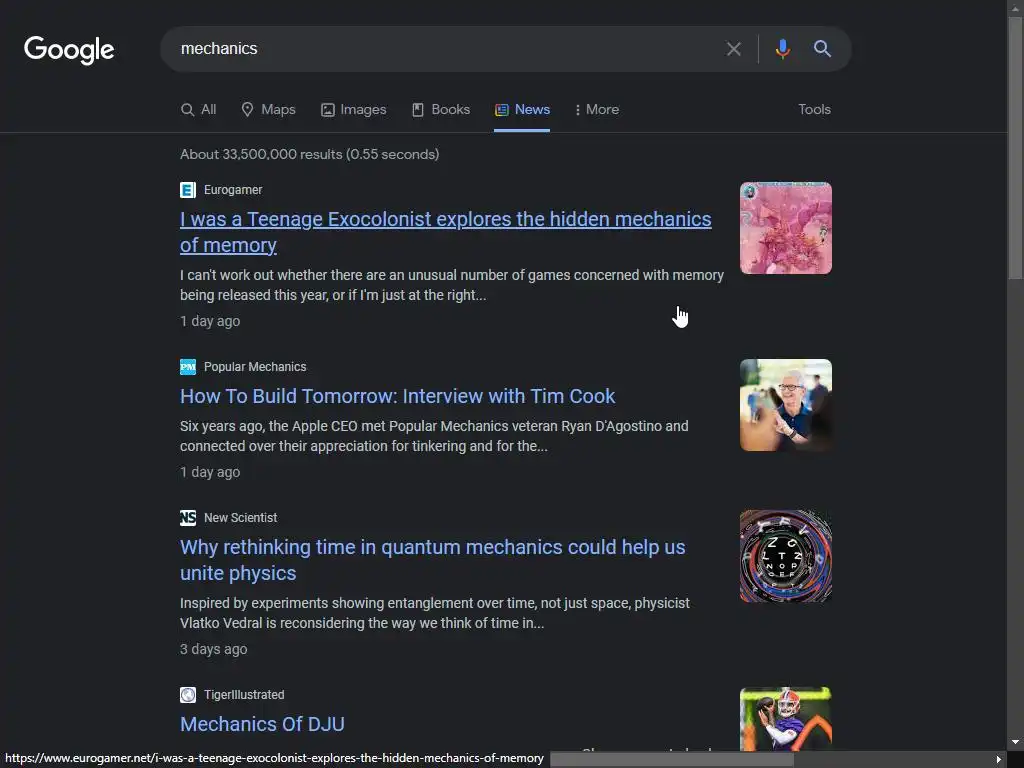Screen dimensions: 1024x768
Task: Click the results count text
Action: coord(310,155)
